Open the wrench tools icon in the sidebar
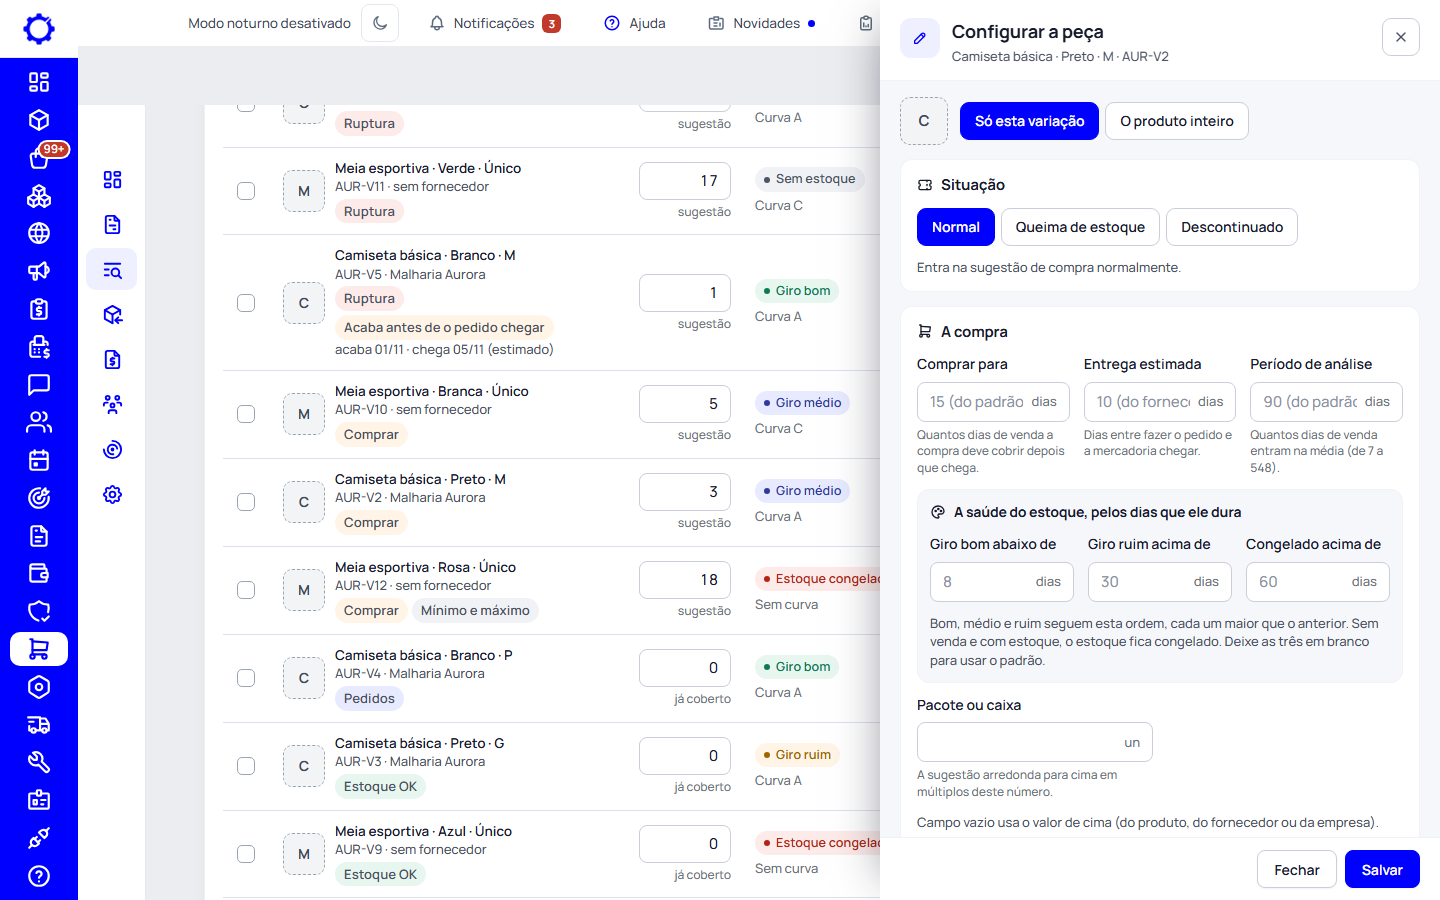The image size is (1440, 900). tap(39, 762)
